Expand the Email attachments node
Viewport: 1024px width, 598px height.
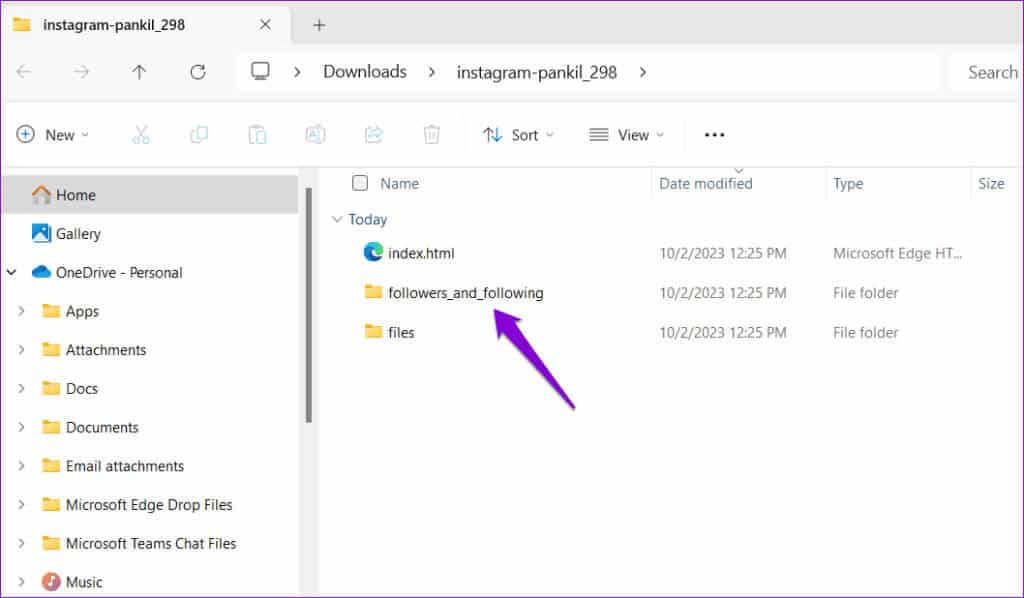22,465
